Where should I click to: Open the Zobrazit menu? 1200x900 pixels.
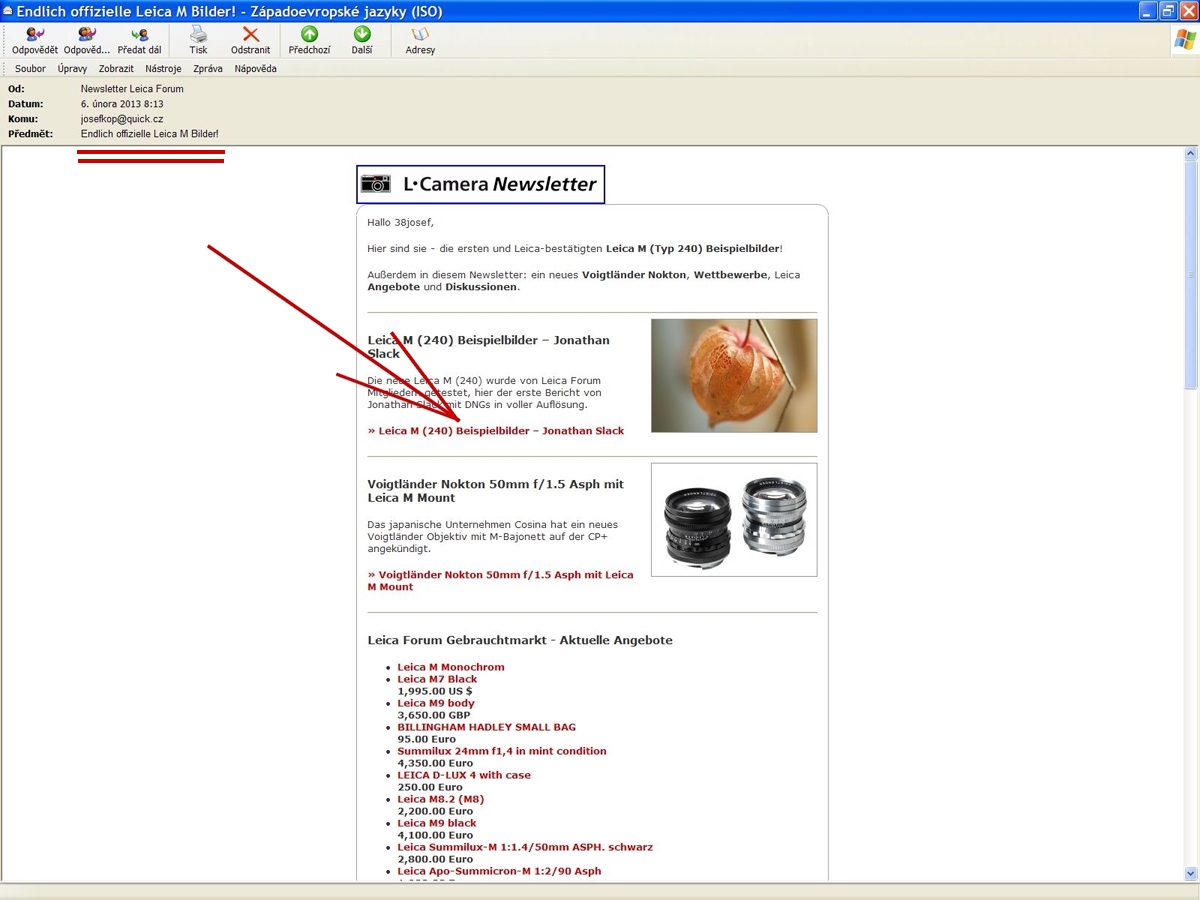[x=116, y=69]
